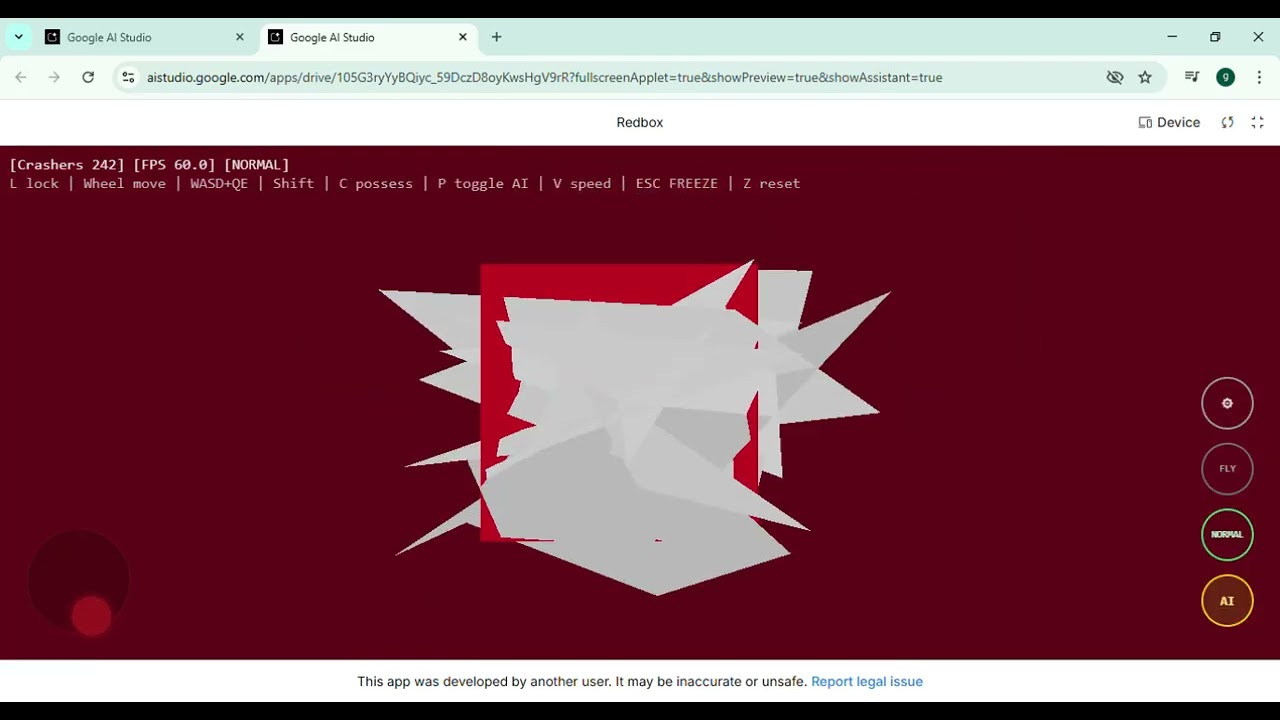Click the aistudio.google.com address bar URL
1280x720 pixels.
pos(544,77)
